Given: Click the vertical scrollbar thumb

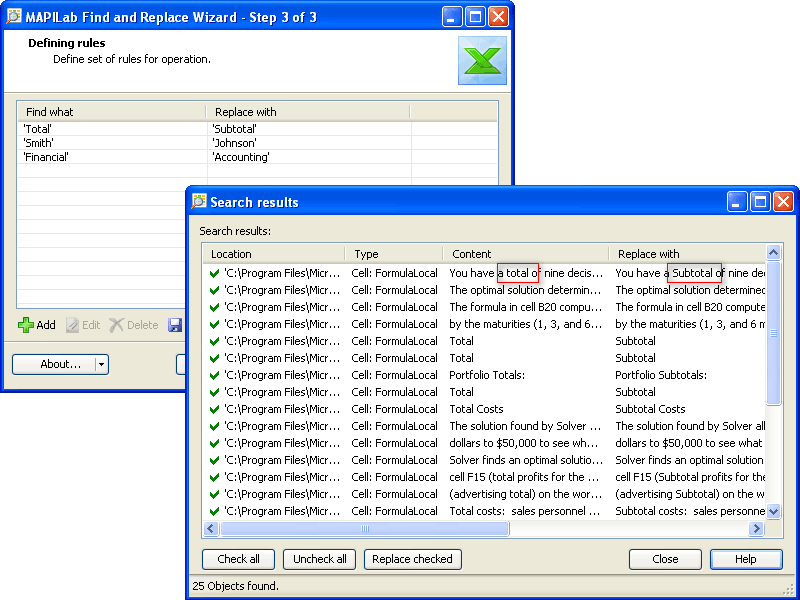Looking at the screenshot, I should click(x=773, y=333).
